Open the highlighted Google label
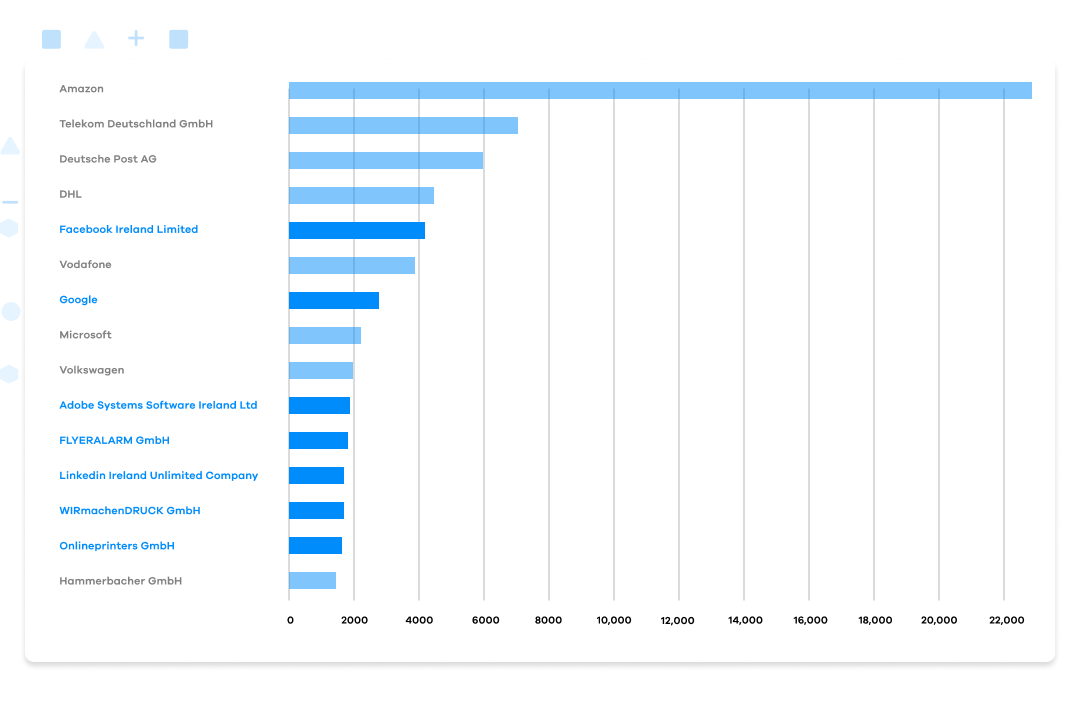The width and height of the screenshot is (1080, 721). pyautogui.click(x=78, y=300)
